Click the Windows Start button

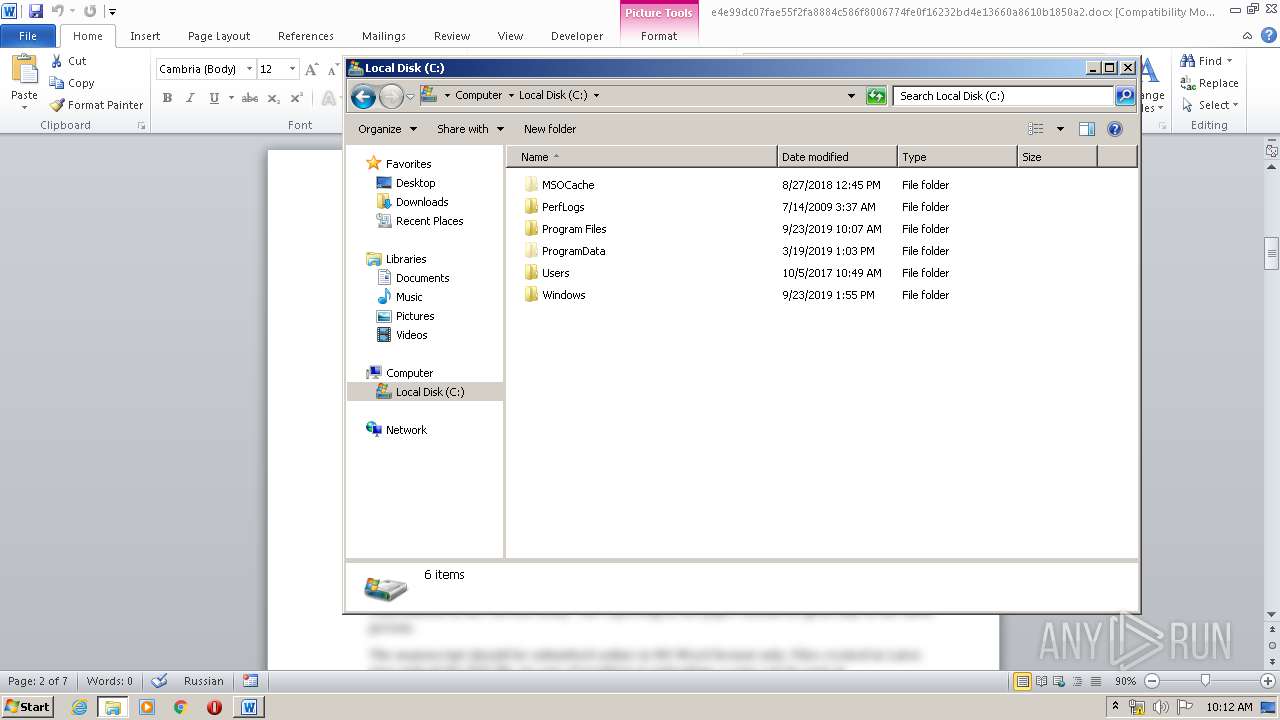click(x=27, y=706)
